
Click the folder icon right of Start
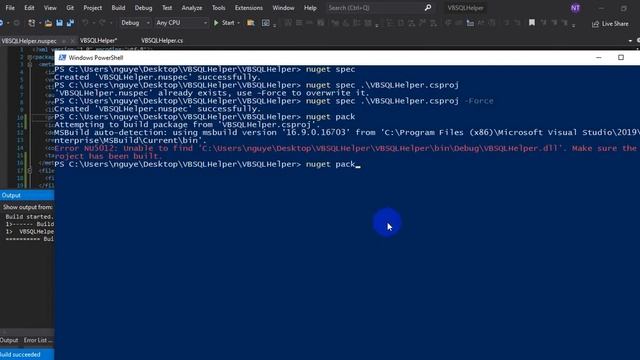[x=251, y=23]
